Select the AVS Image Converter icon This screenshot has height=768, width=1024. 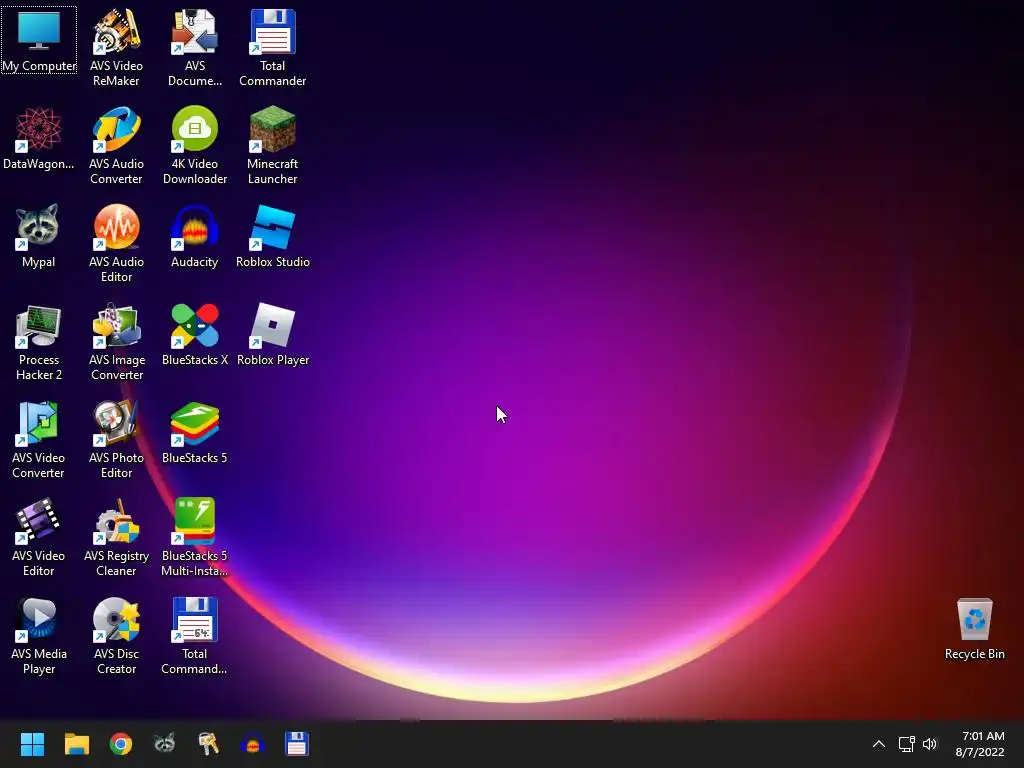[x=116, y=342]
